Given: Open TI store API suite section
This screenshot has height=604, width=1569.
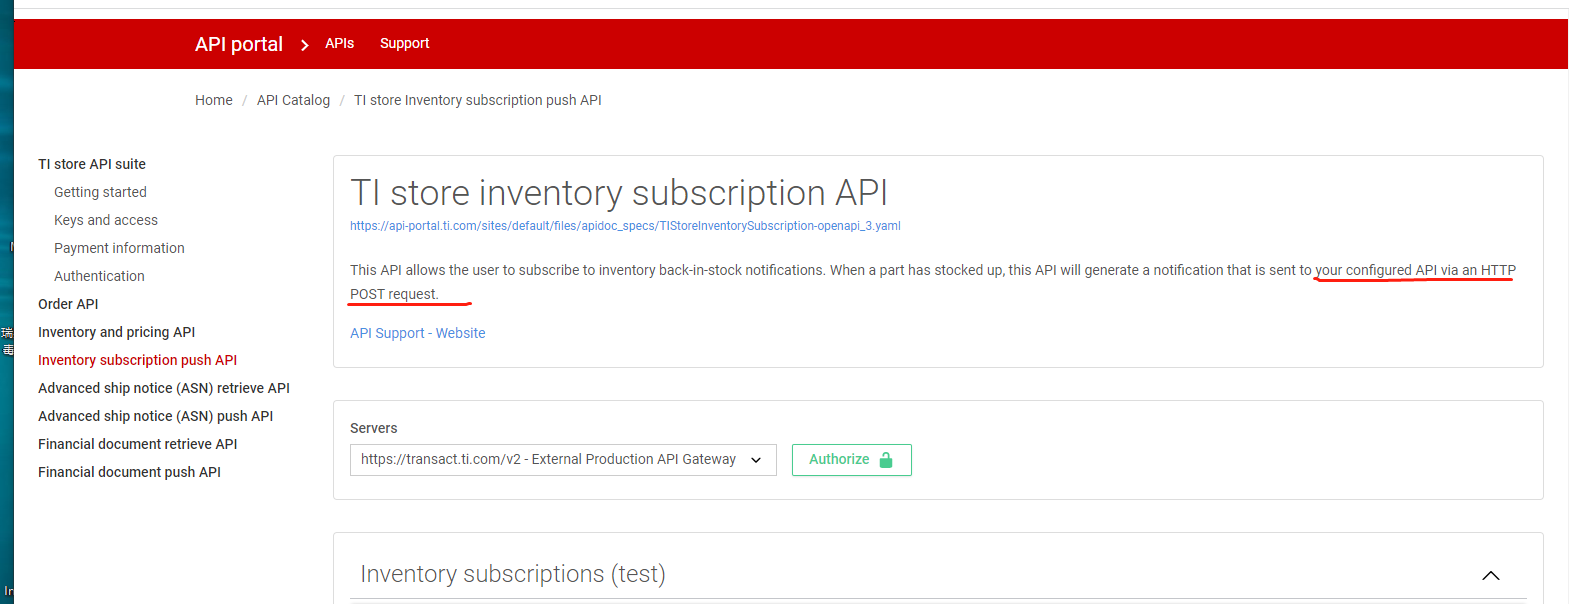Looking at the screenshot, I should point(92,164).
